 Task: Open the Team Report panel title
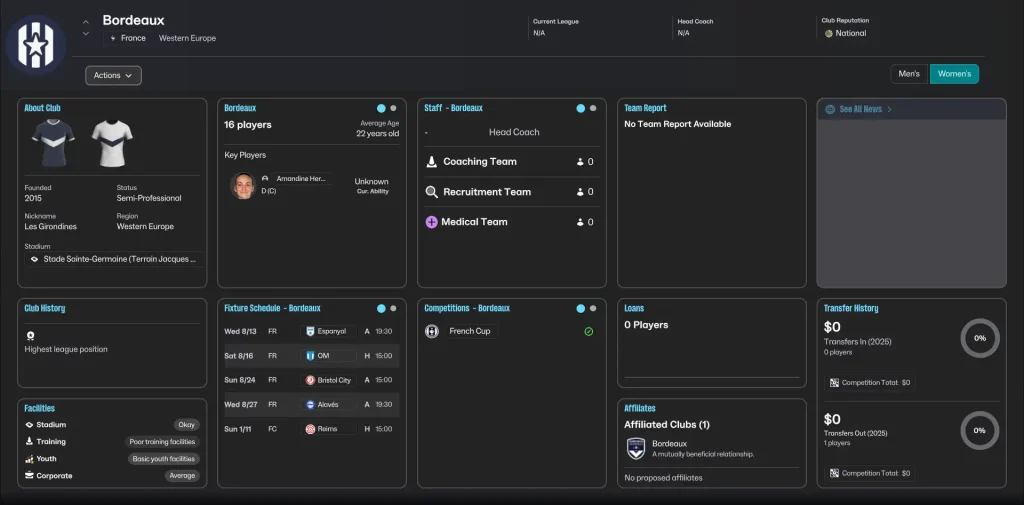pyautogui.click(x=645, y=108)
